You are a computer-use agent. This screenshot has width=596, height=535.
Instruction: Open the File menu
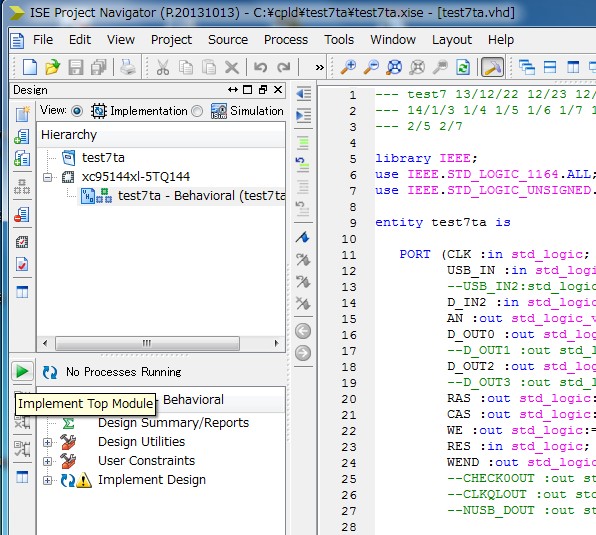43,40
